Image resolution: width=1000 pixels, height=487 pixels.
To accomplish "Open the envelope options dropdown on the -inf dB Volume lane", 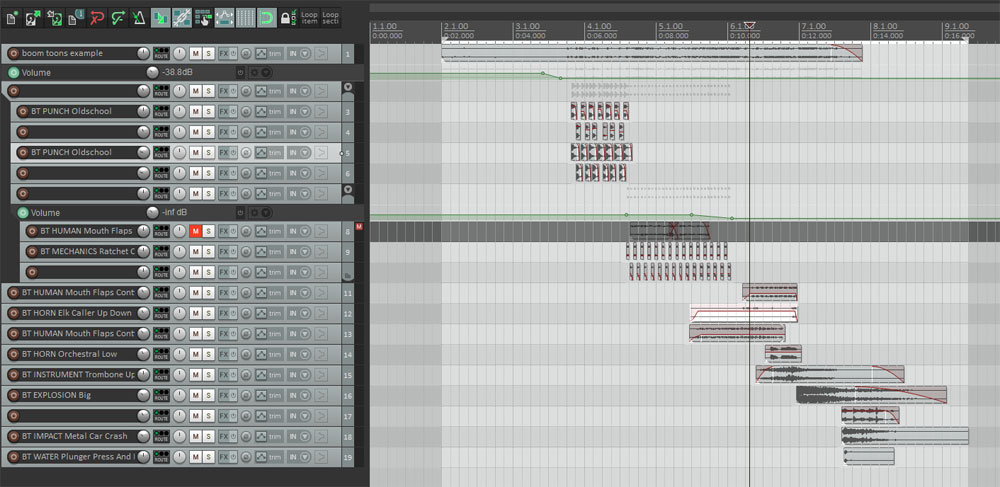I will [x=266, y=213].
